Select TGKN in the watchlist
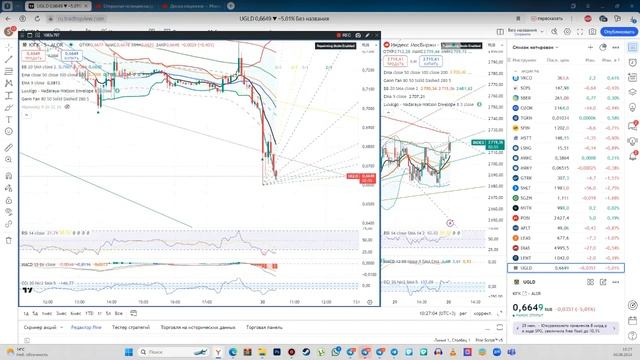This screenshot has height=360, width=640. [566, 118]
